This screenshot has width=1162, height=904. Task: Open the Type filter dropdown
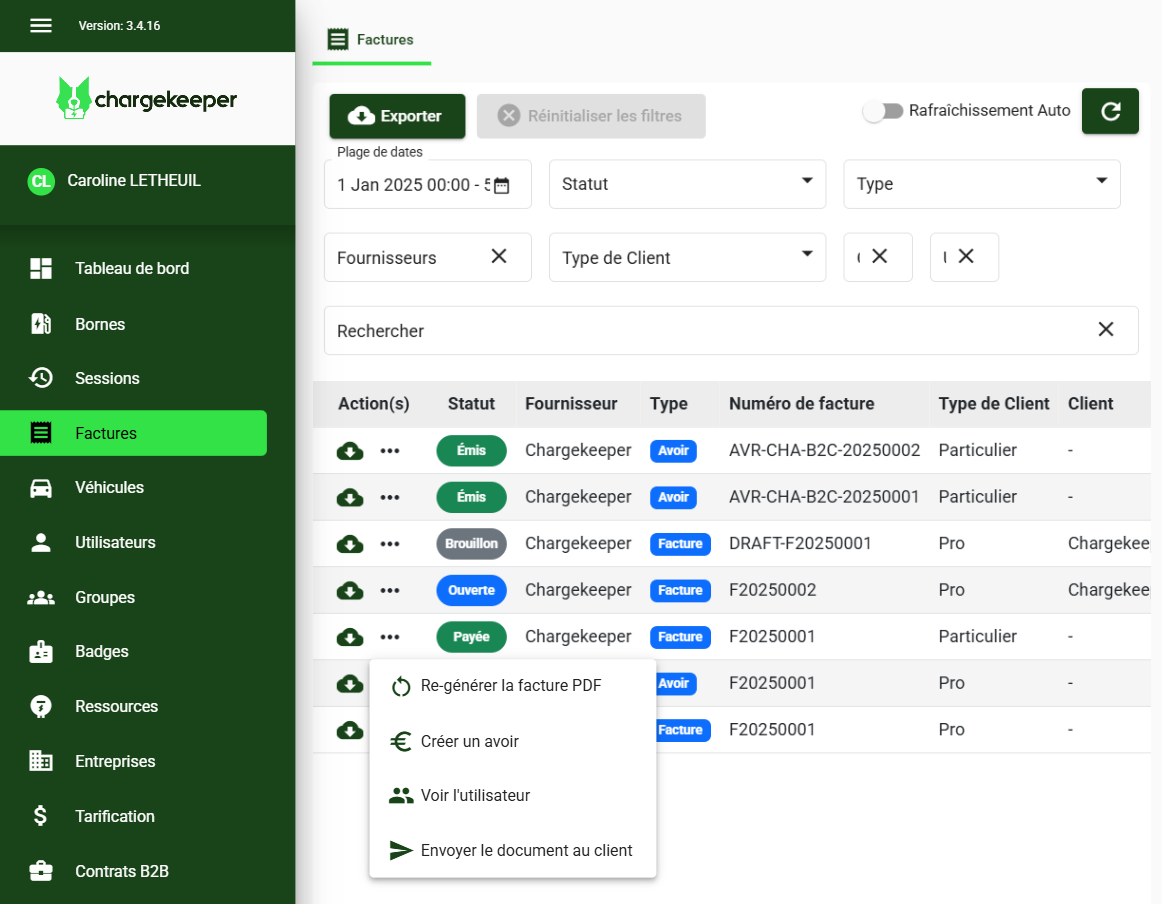pyautogui.click(x=981, y=184)
